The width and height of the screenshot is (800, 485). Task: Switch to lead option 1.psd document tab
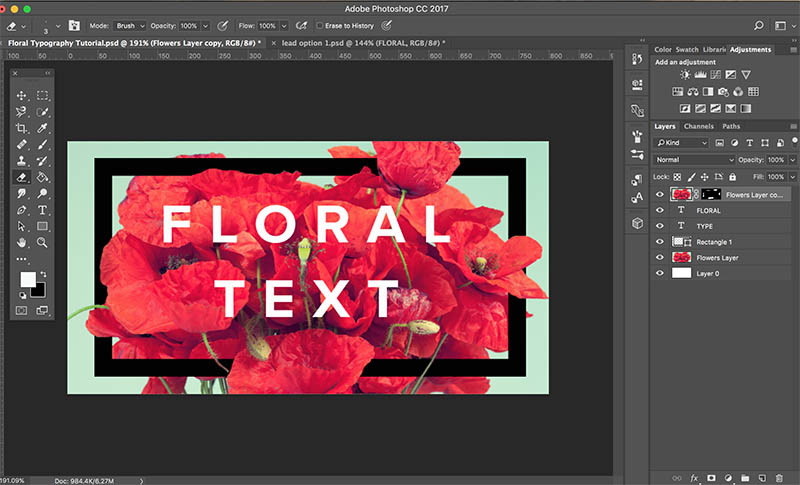tap(363, 43)
